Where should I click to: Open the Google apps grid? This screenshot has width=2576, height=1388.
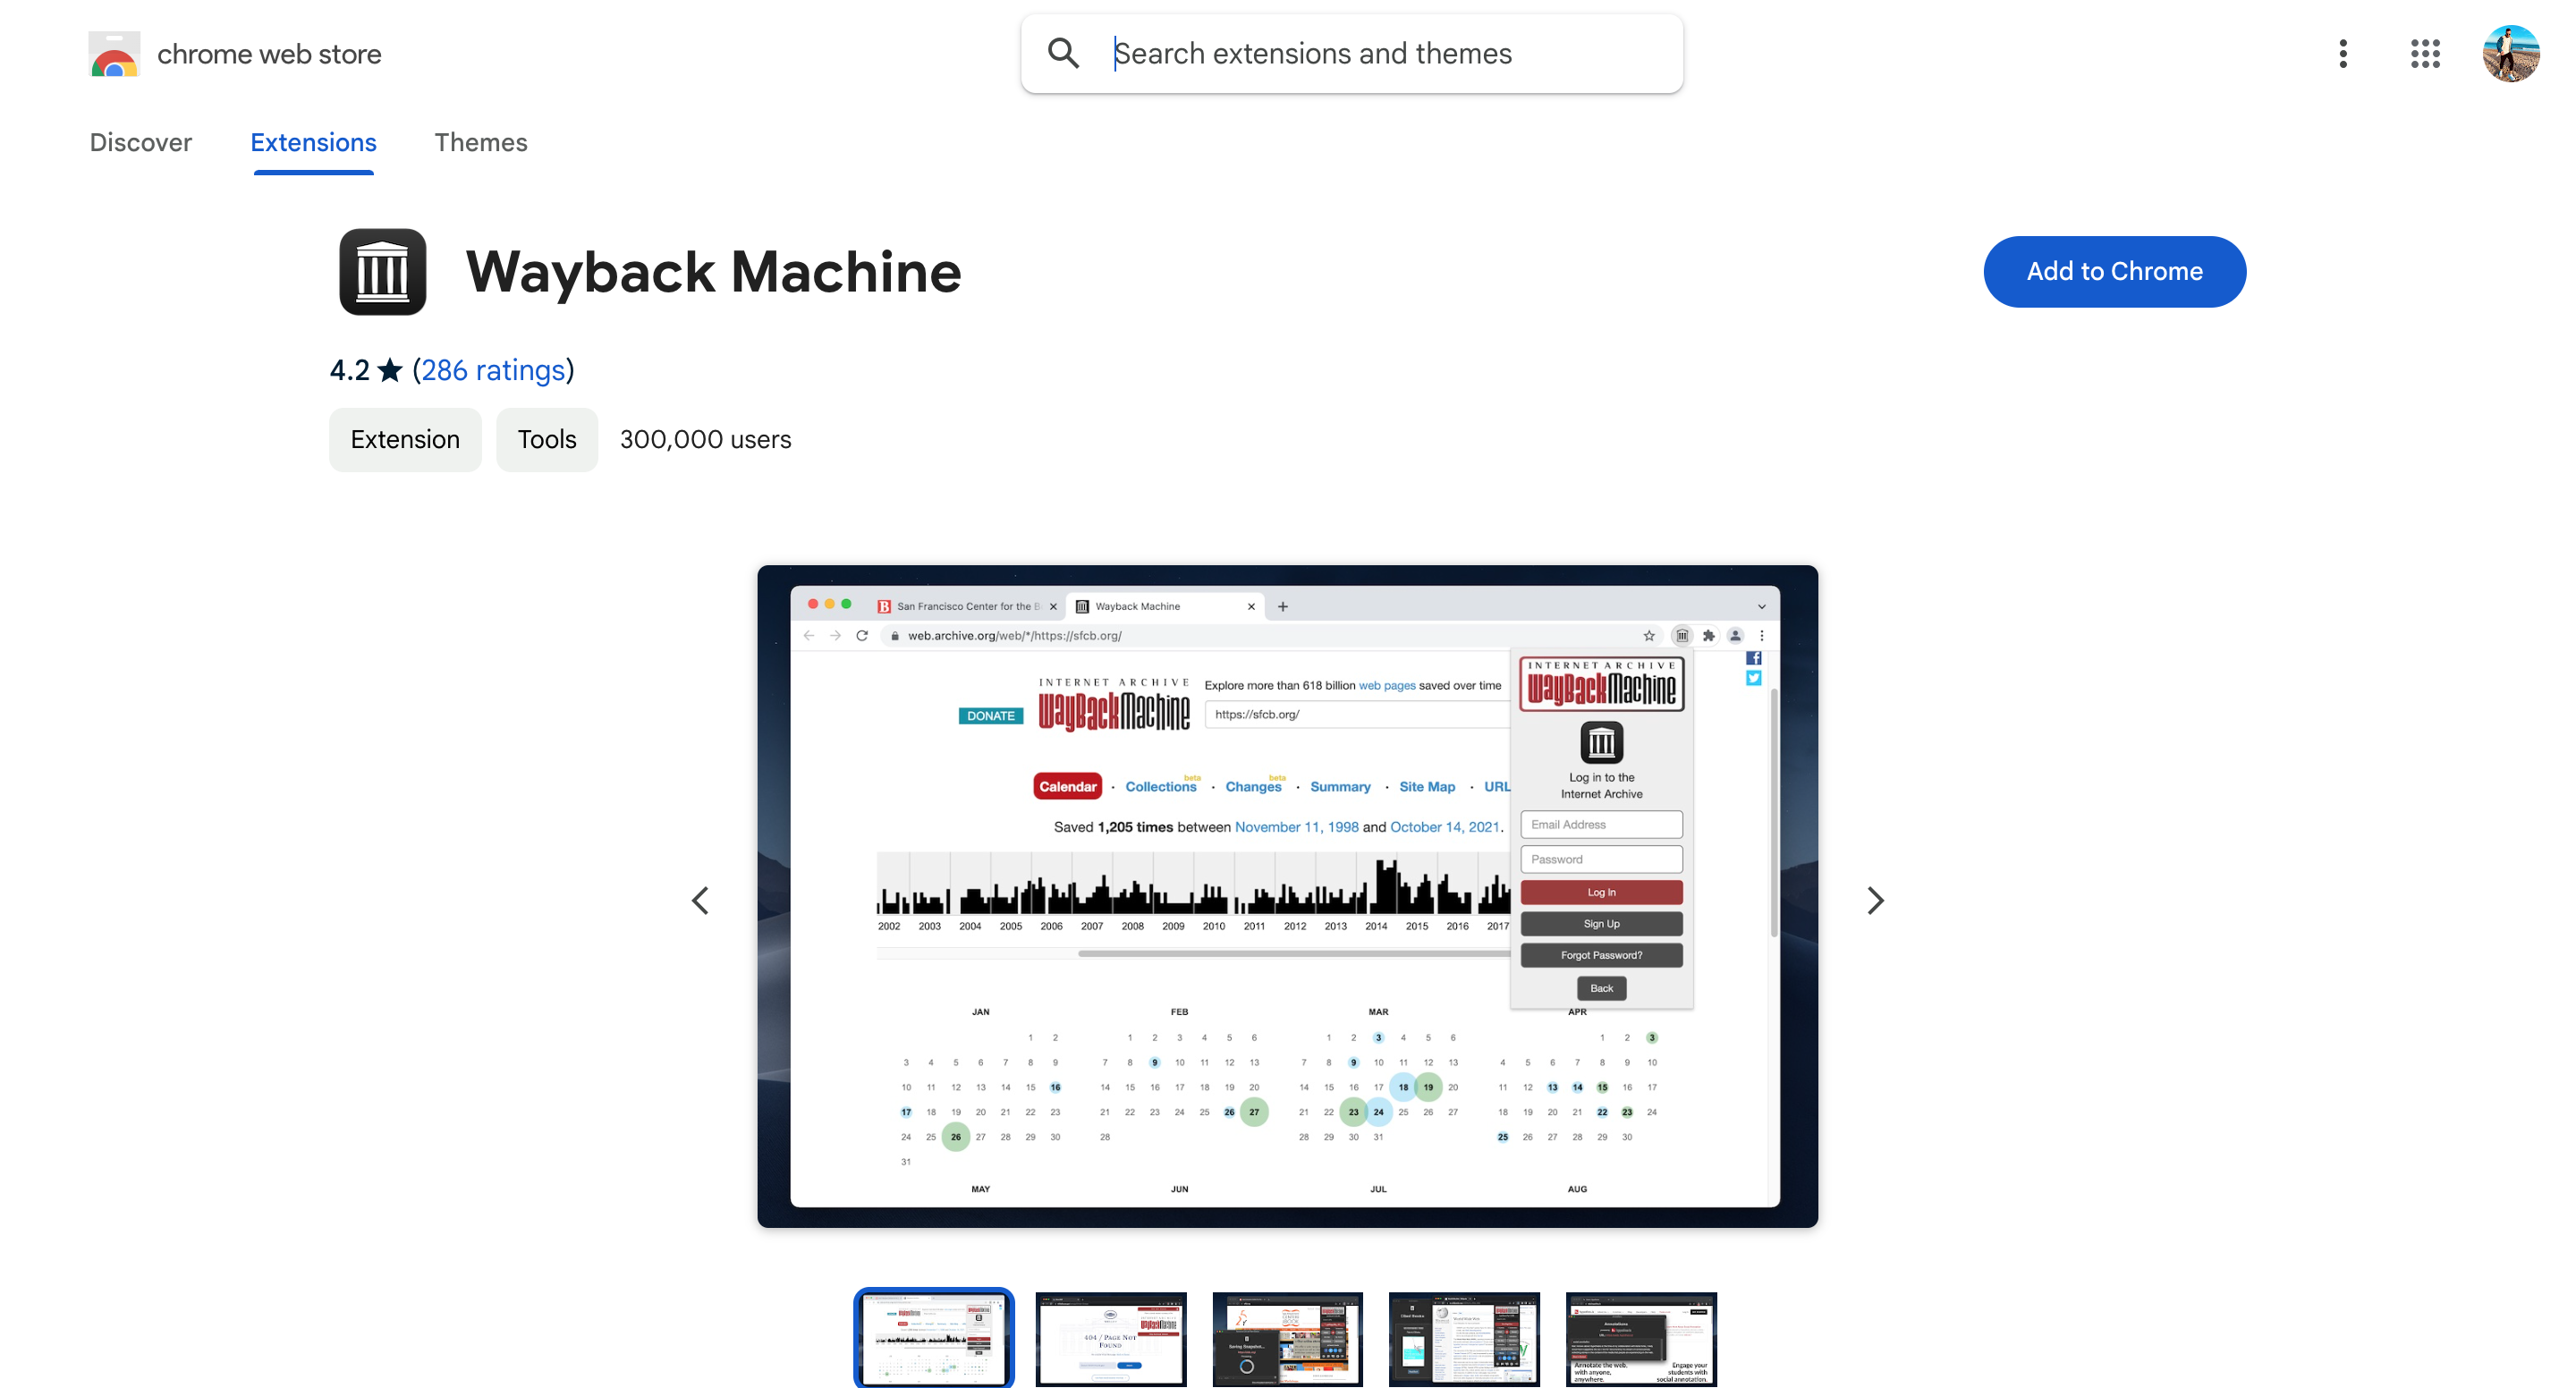(2425, 54)
